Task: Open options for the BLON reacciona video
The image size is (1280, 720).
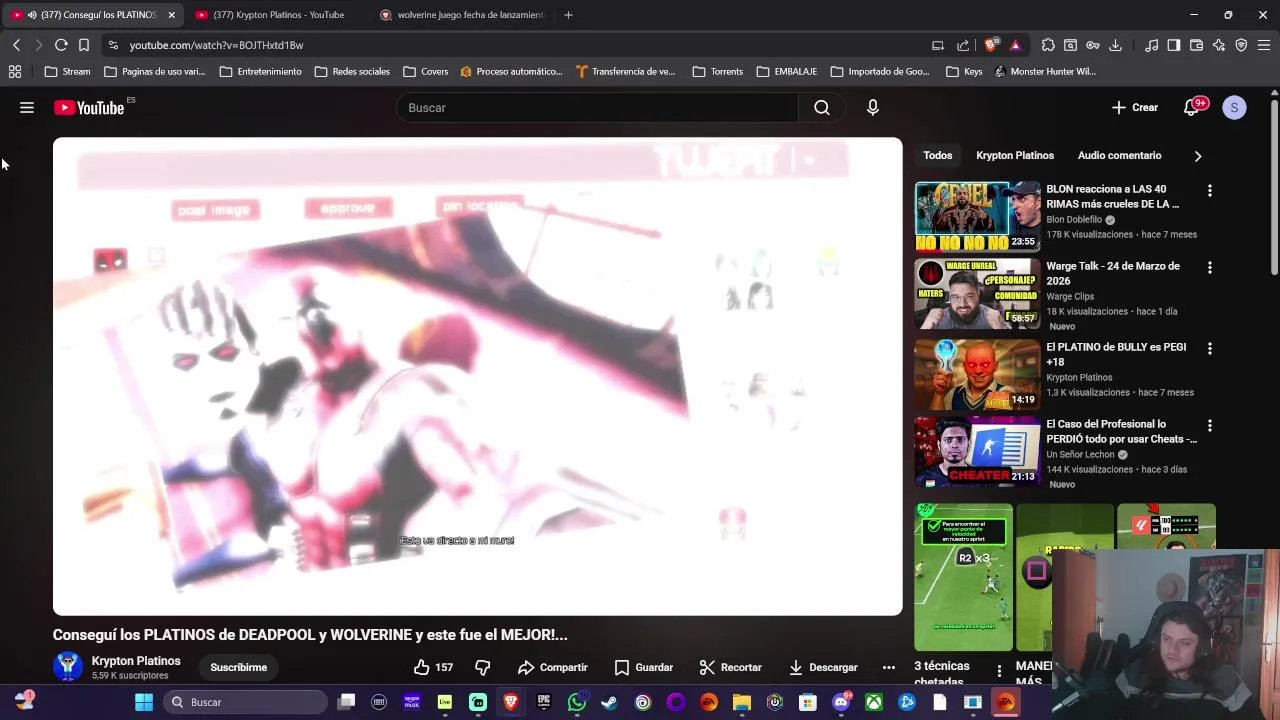Action: pos(1209,190)
